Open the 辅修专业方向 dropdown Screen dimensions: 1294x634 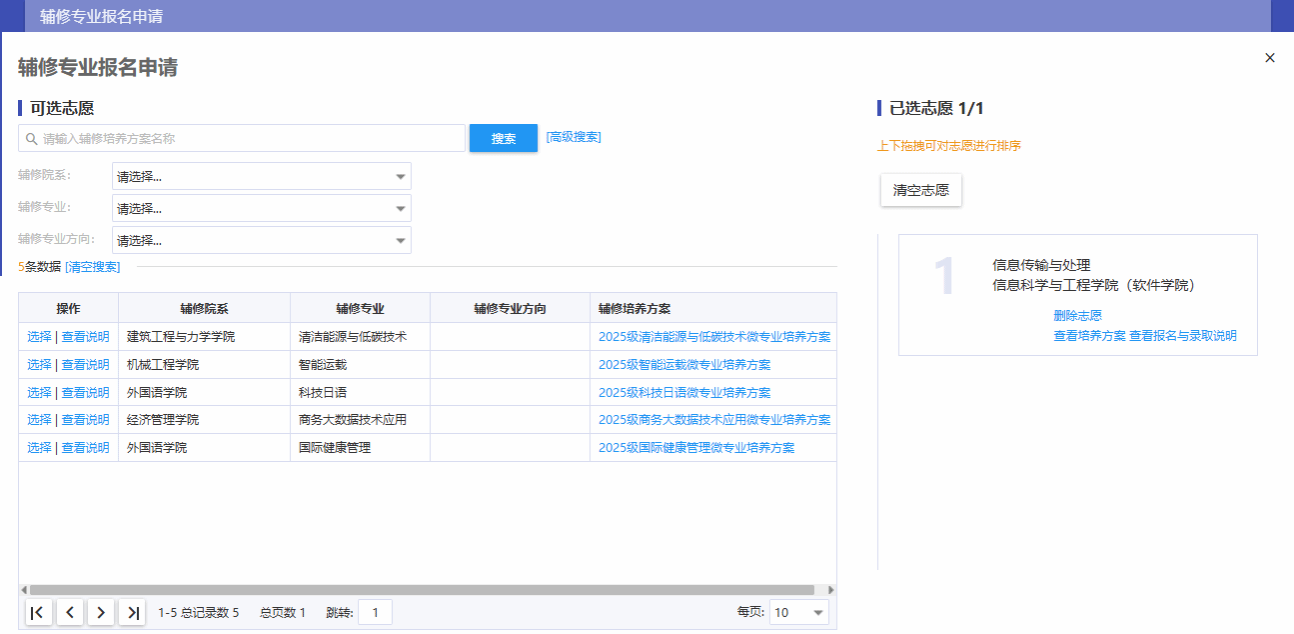[x=261, y=241]
